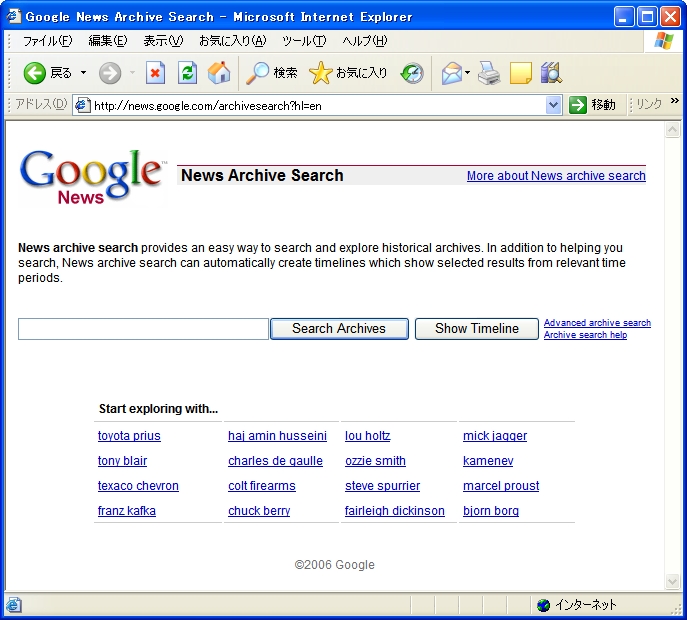Open Favorites star toolbar button
Screen dimensions: 687x620
click(x=348, y=73)
